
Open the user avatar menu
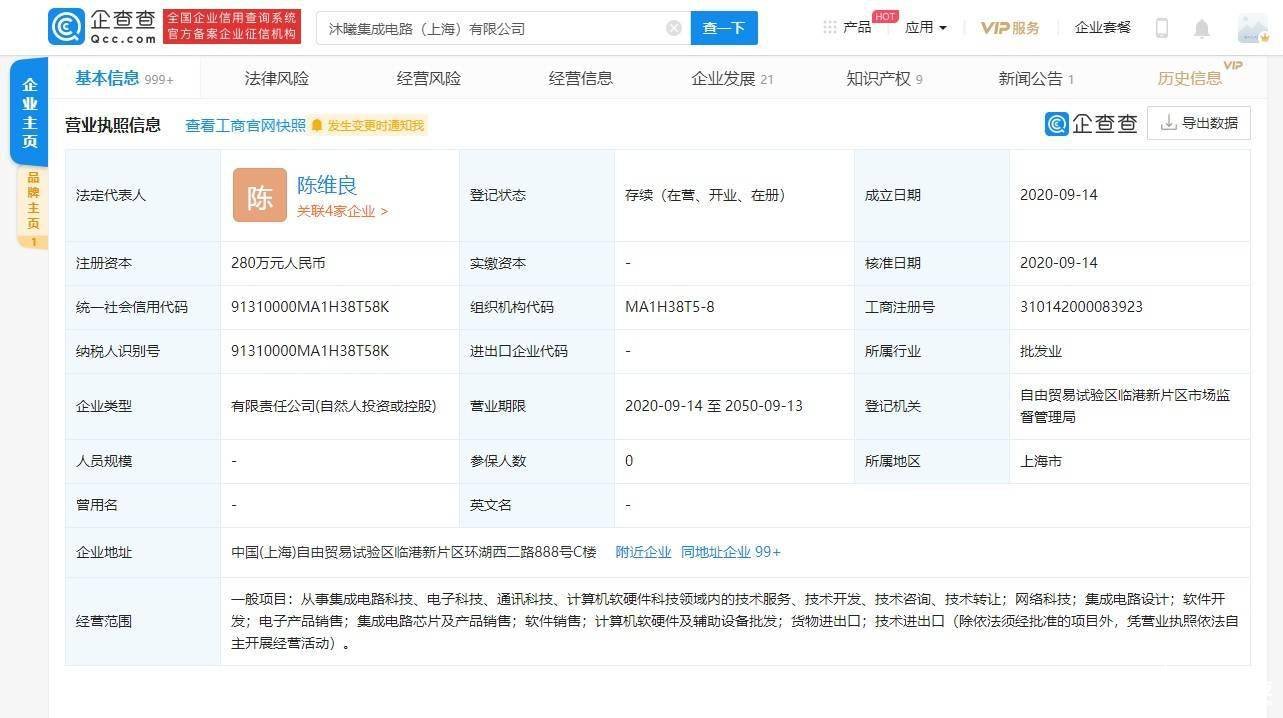[1252, 28]
